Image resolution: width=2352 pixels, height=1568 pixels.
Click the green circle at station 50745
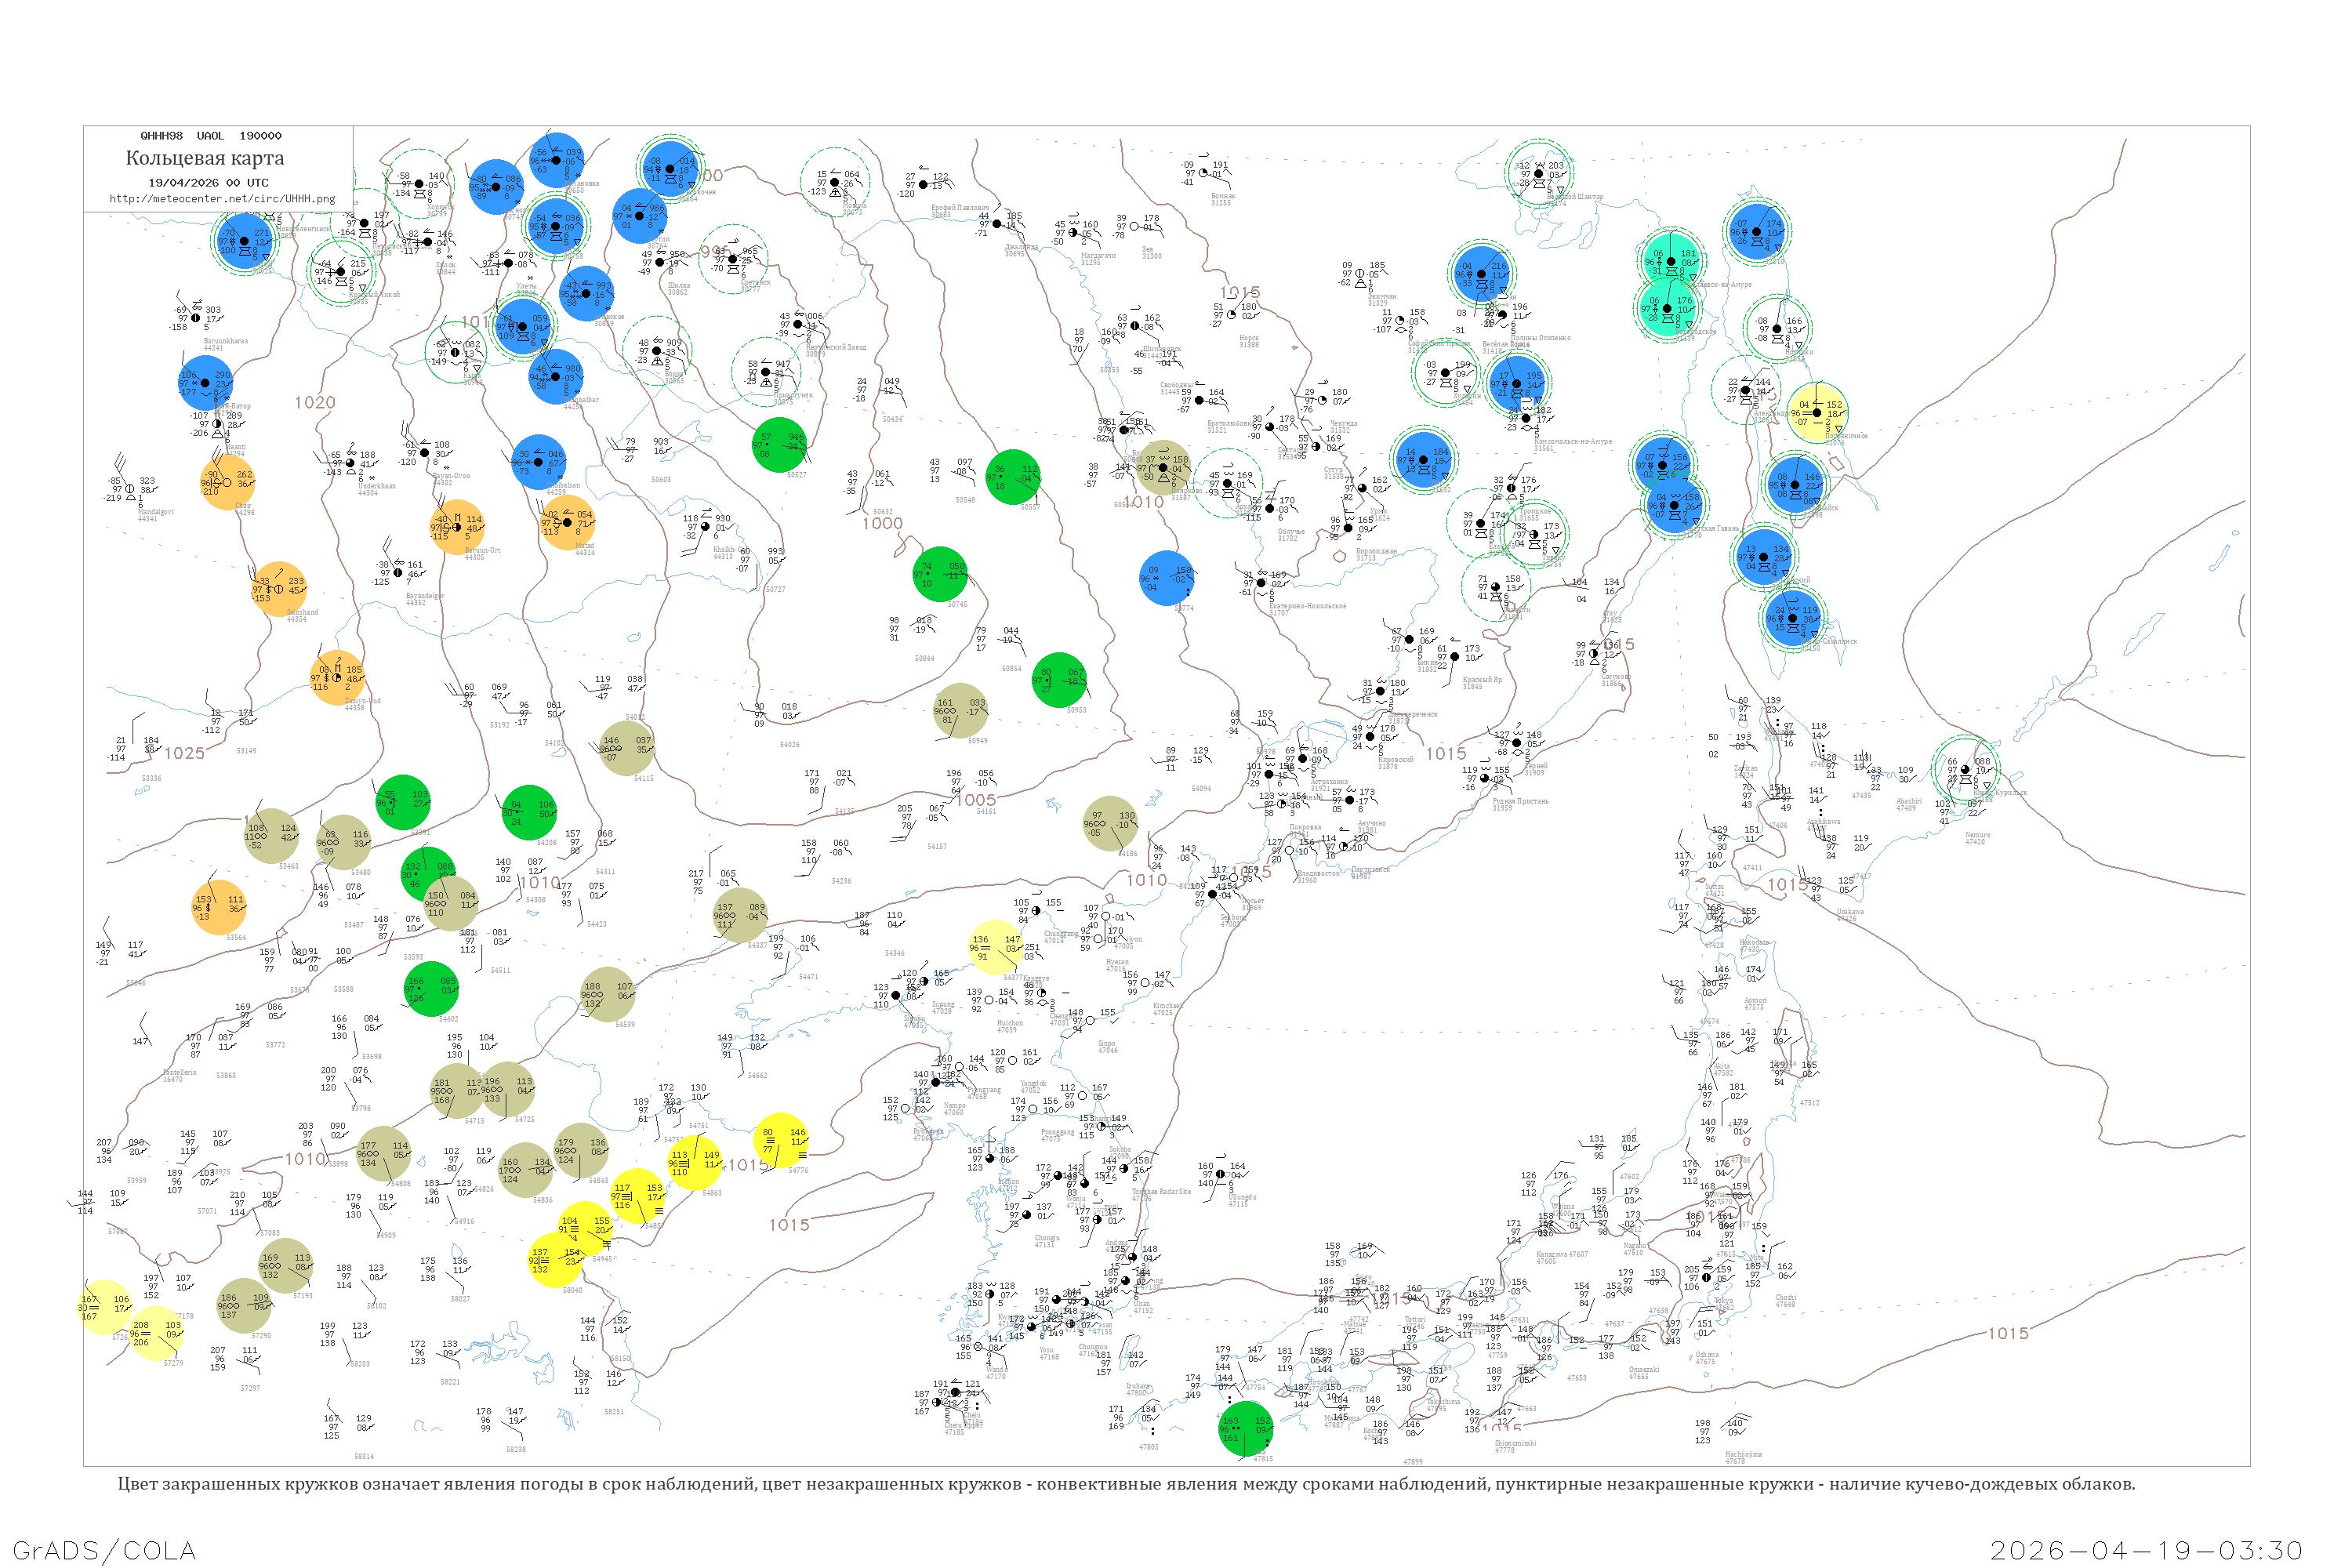940,574
